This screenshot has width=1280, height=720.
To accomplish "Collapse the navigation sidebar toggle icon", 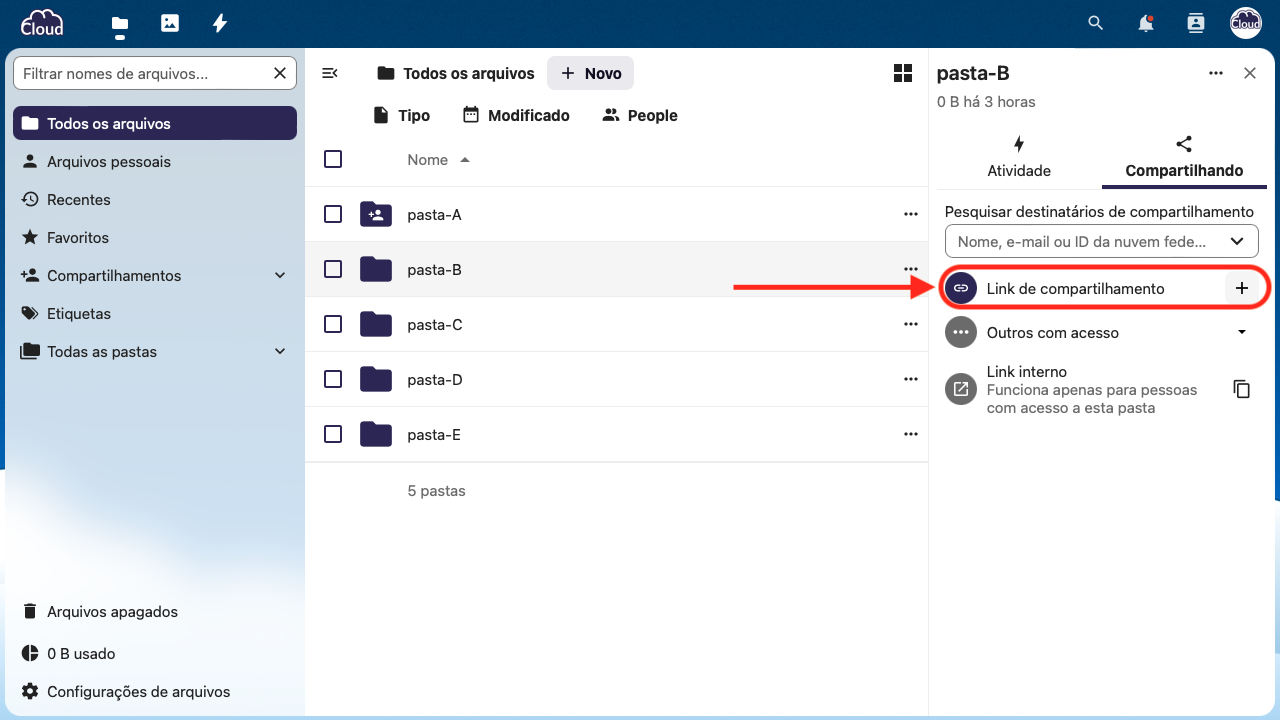I will pyautogui.click(x=330, y=73).
